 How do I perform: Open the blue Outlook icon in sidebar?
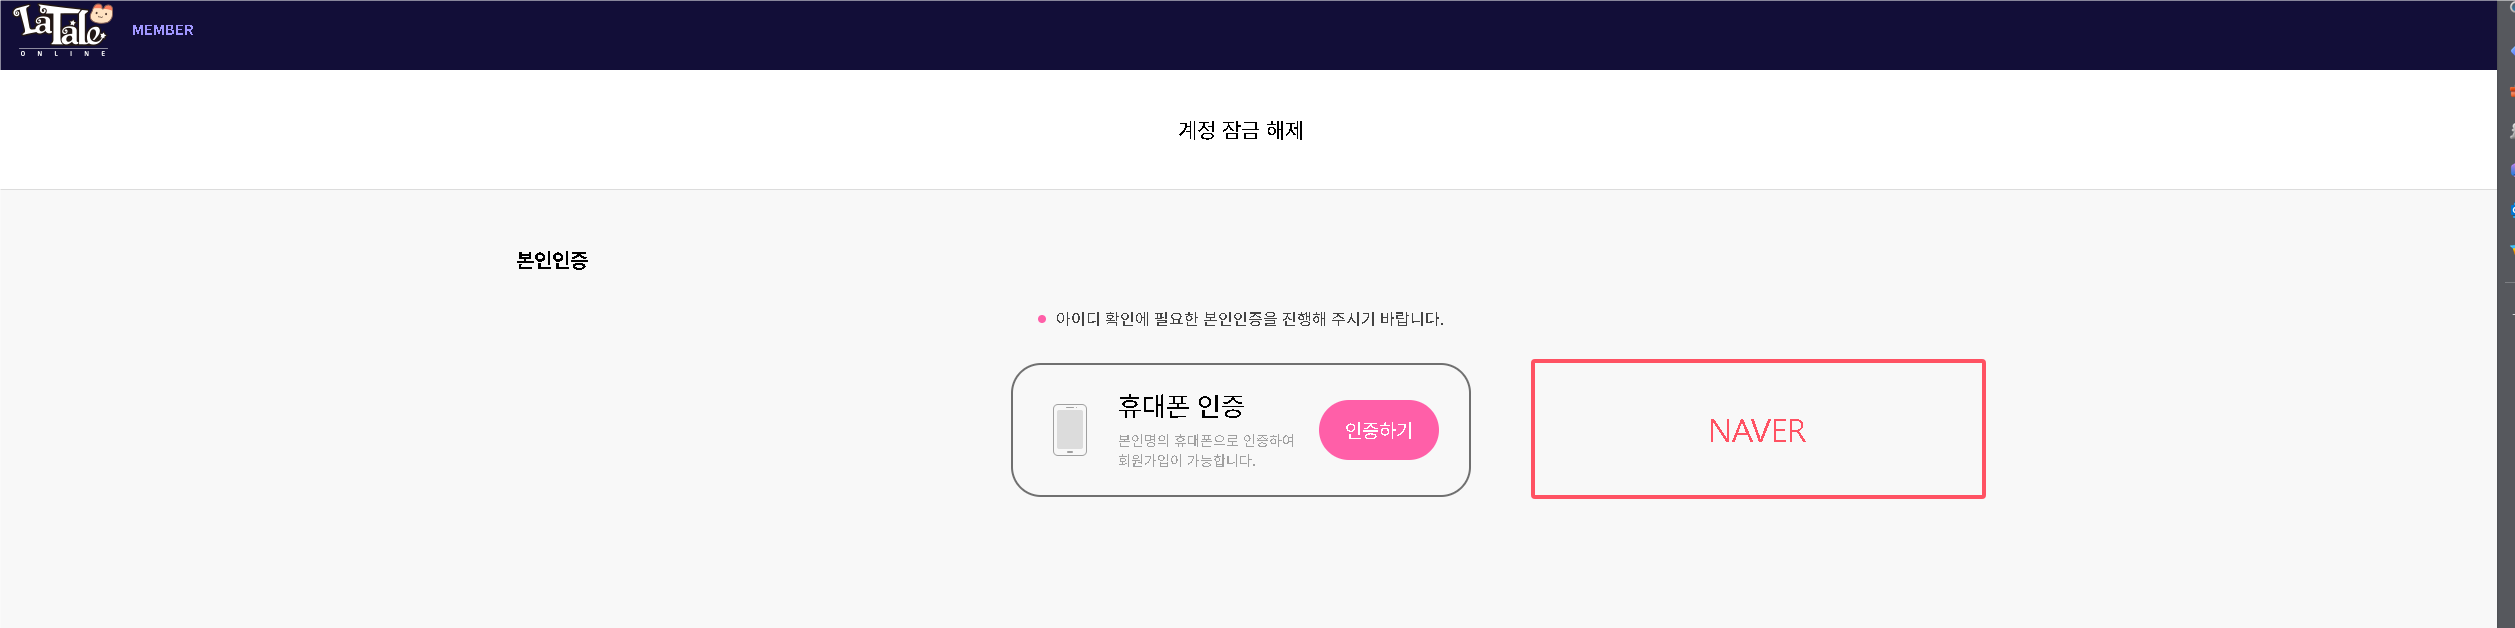[x=2511, y=210]
